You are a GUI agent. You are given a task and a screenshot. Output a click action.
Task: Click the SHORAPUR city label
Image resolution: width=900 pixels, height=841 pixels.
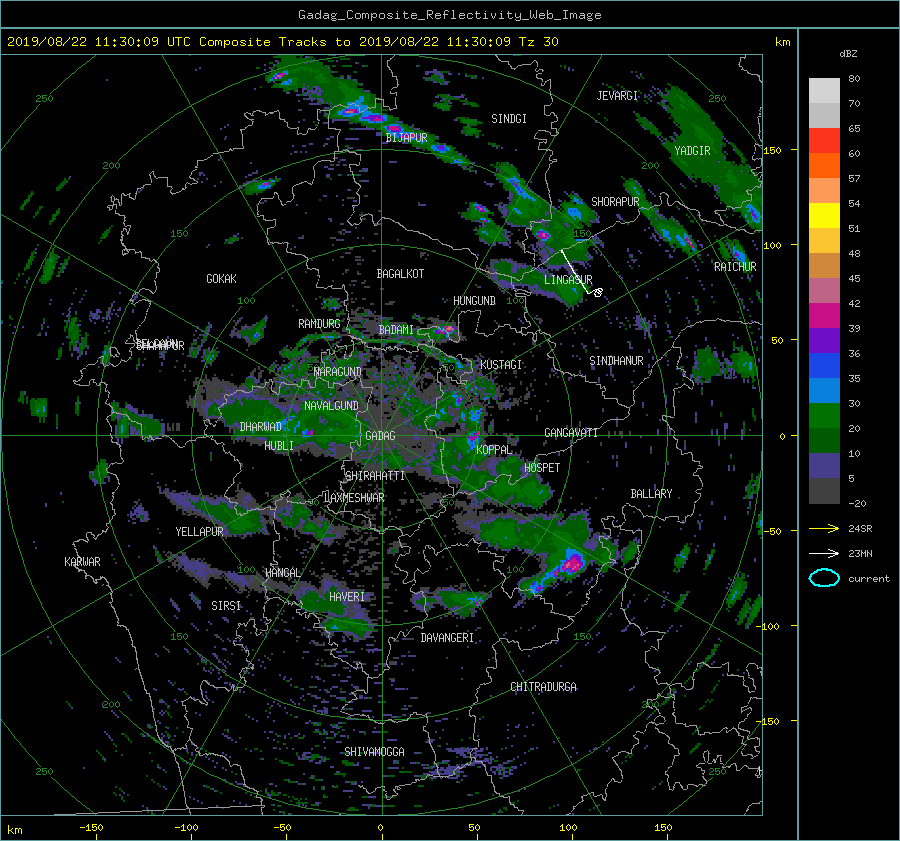615,202
